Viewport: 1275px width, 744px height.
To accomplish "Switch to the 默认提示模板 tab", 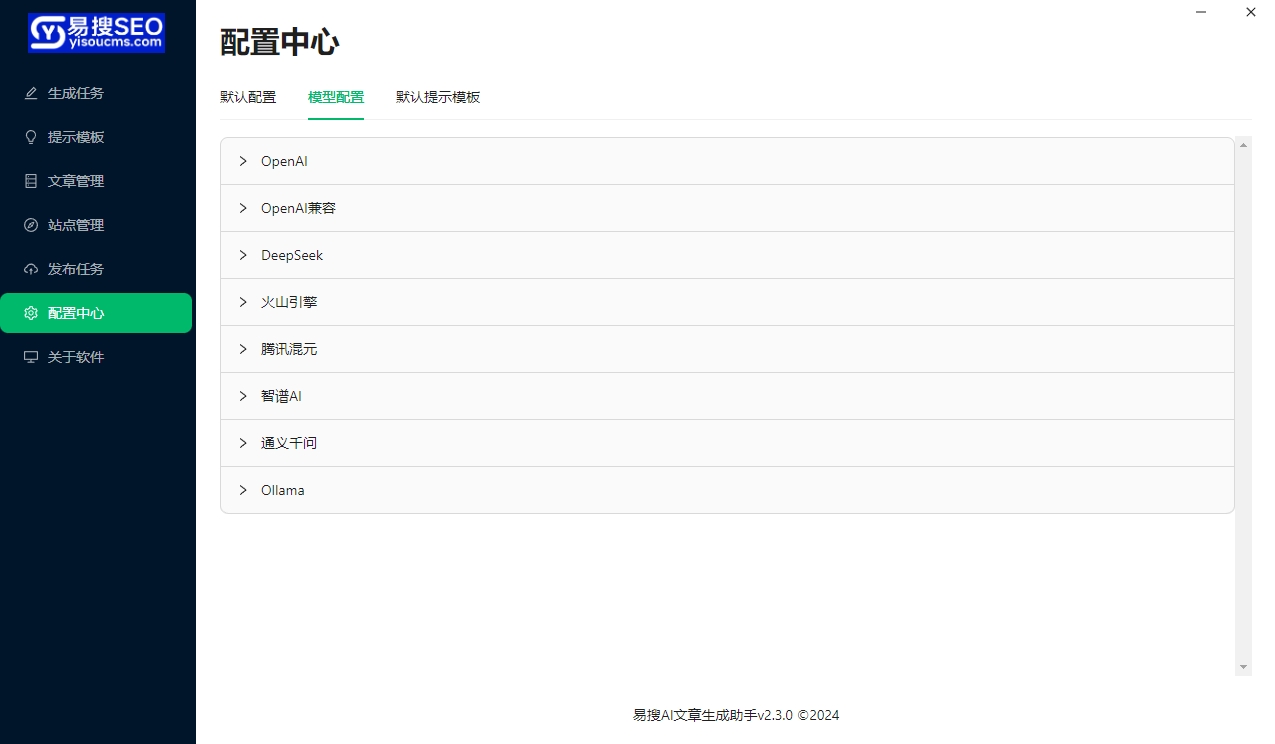I will (x=438, y=97).
